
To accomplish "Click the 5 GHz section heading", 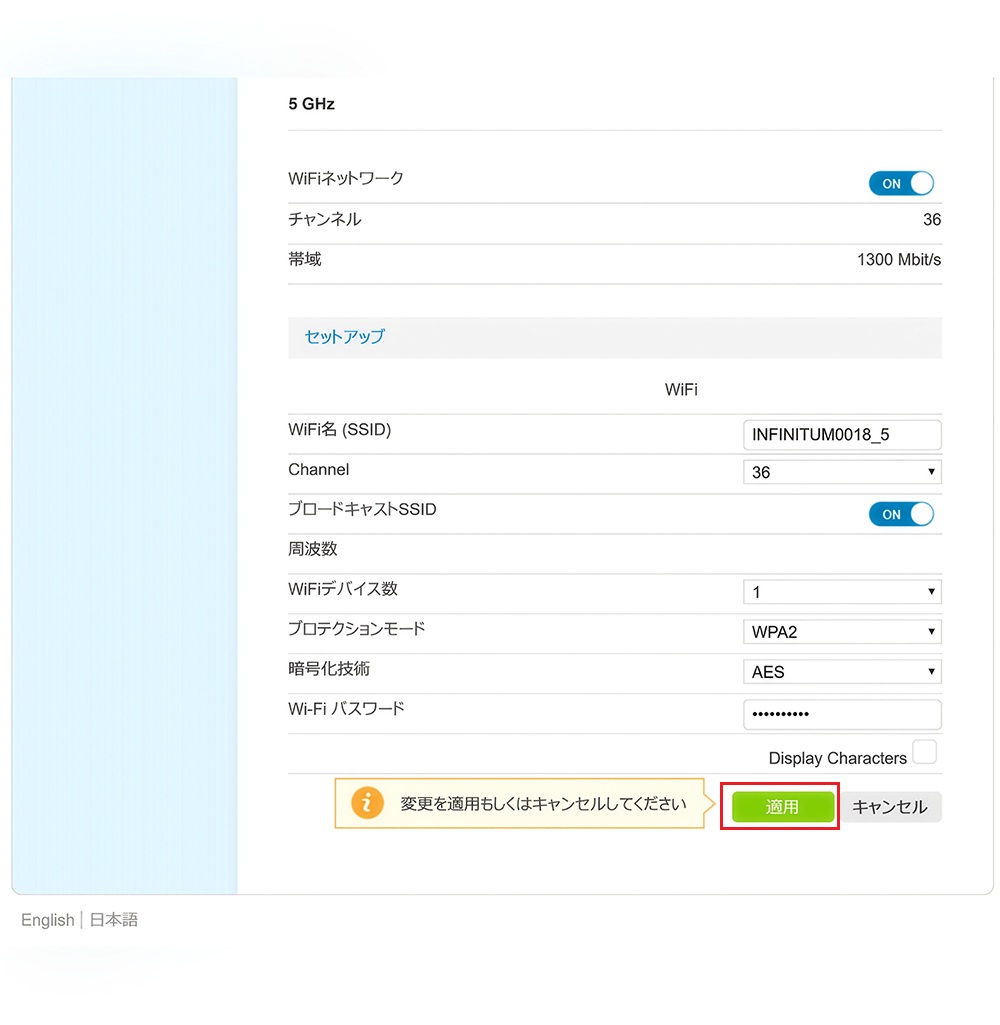I will pyautogui.click(x=312, y=104).
